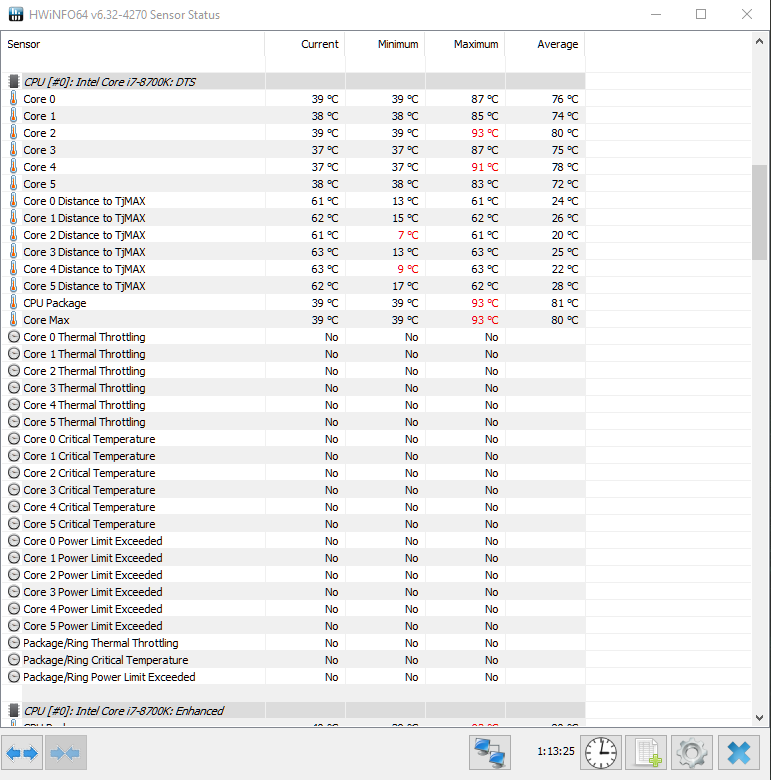Click the 81 °C average for CPU Package
Viewport: 771px width, 780px height.
pos(565,302)
